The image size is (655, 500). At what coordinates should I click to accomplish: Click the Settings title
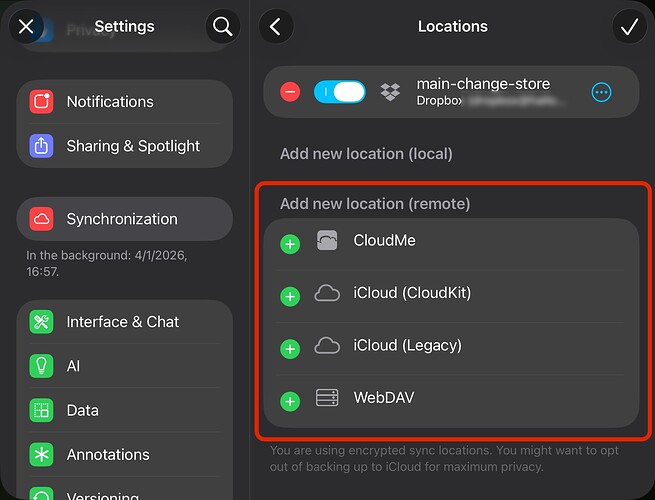(124, 26)
